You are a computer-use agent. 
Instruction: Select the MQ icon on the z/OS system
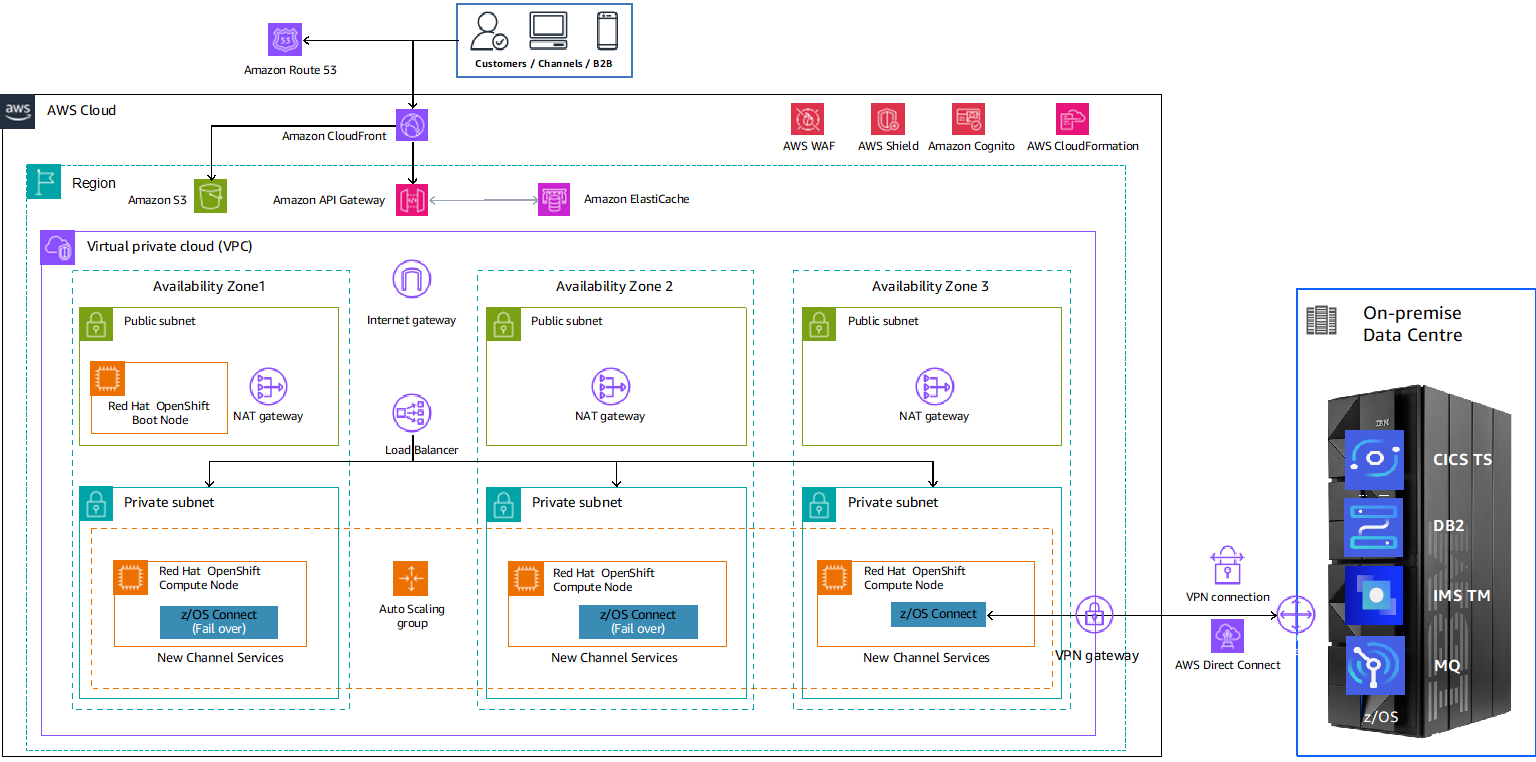(1374, 665)
